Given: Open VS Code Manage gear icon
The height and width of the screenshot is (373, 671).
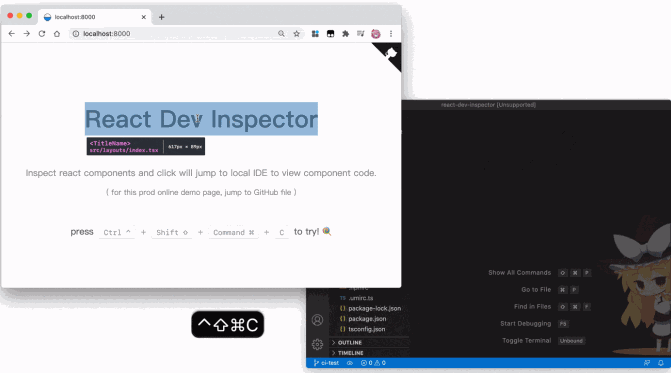Looking at the screenshot, I should coord(318,344).
